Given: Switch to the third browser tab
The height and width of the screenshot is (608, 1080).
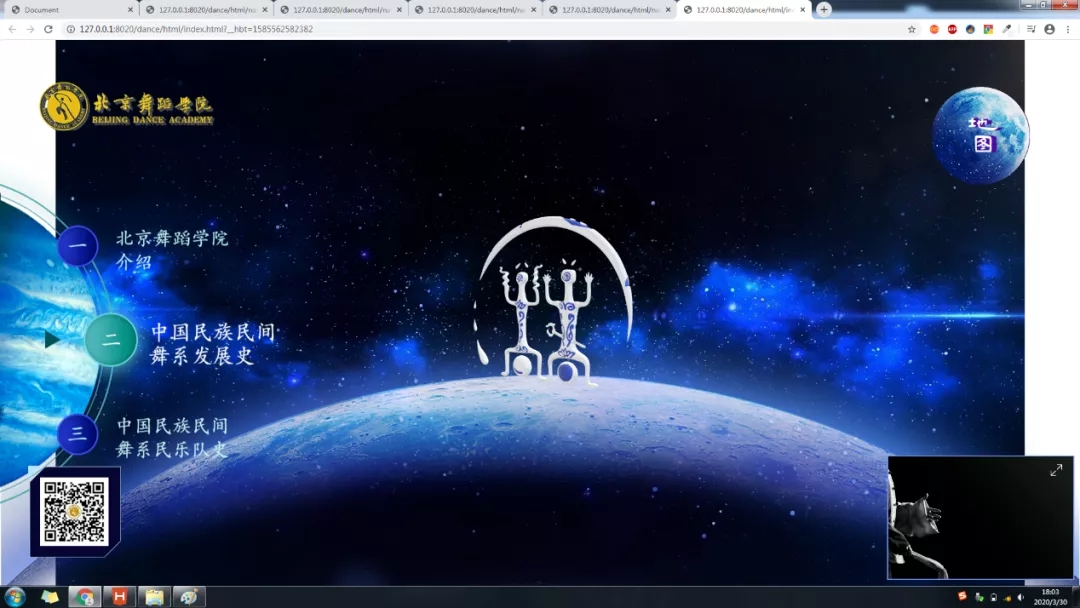Looking at the screenshot, I should (341, 10).
